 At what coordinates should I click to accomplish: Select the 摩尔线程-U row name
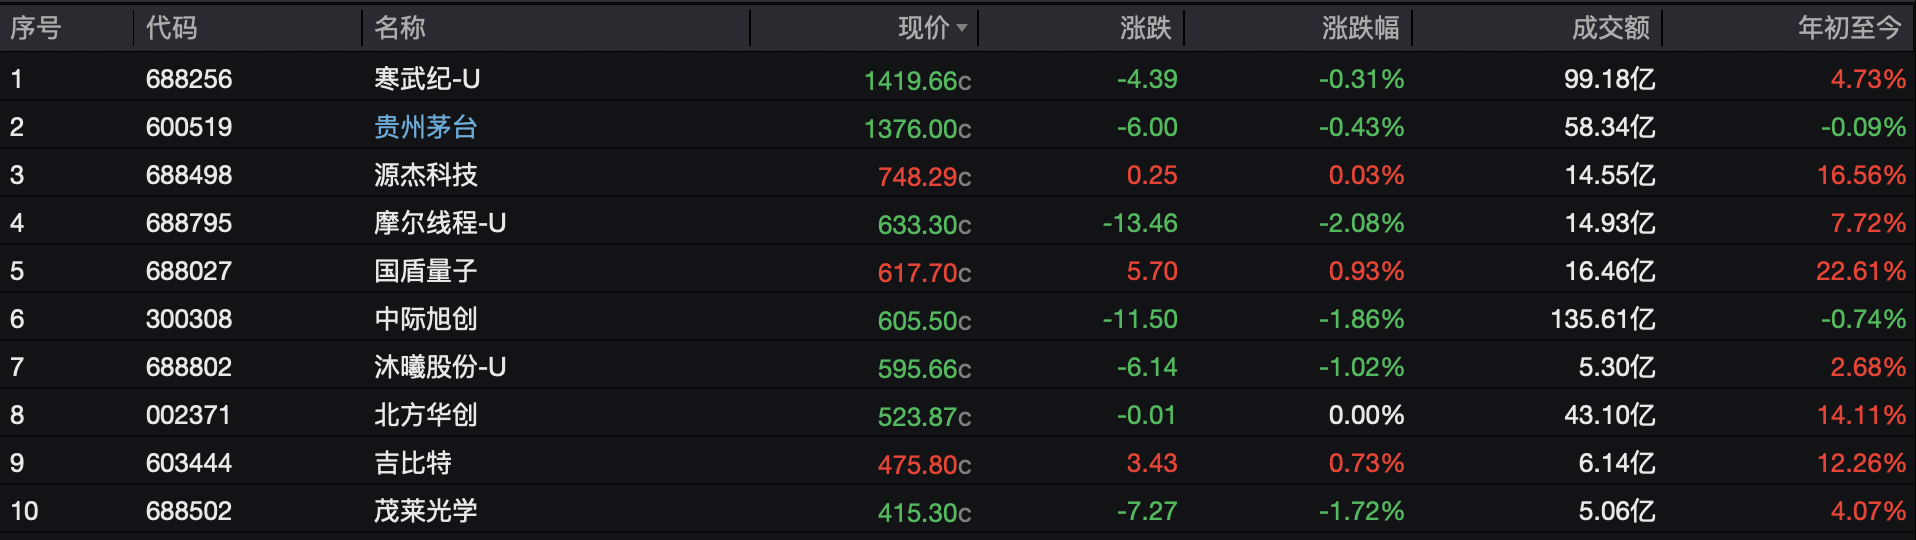(440, 223)
